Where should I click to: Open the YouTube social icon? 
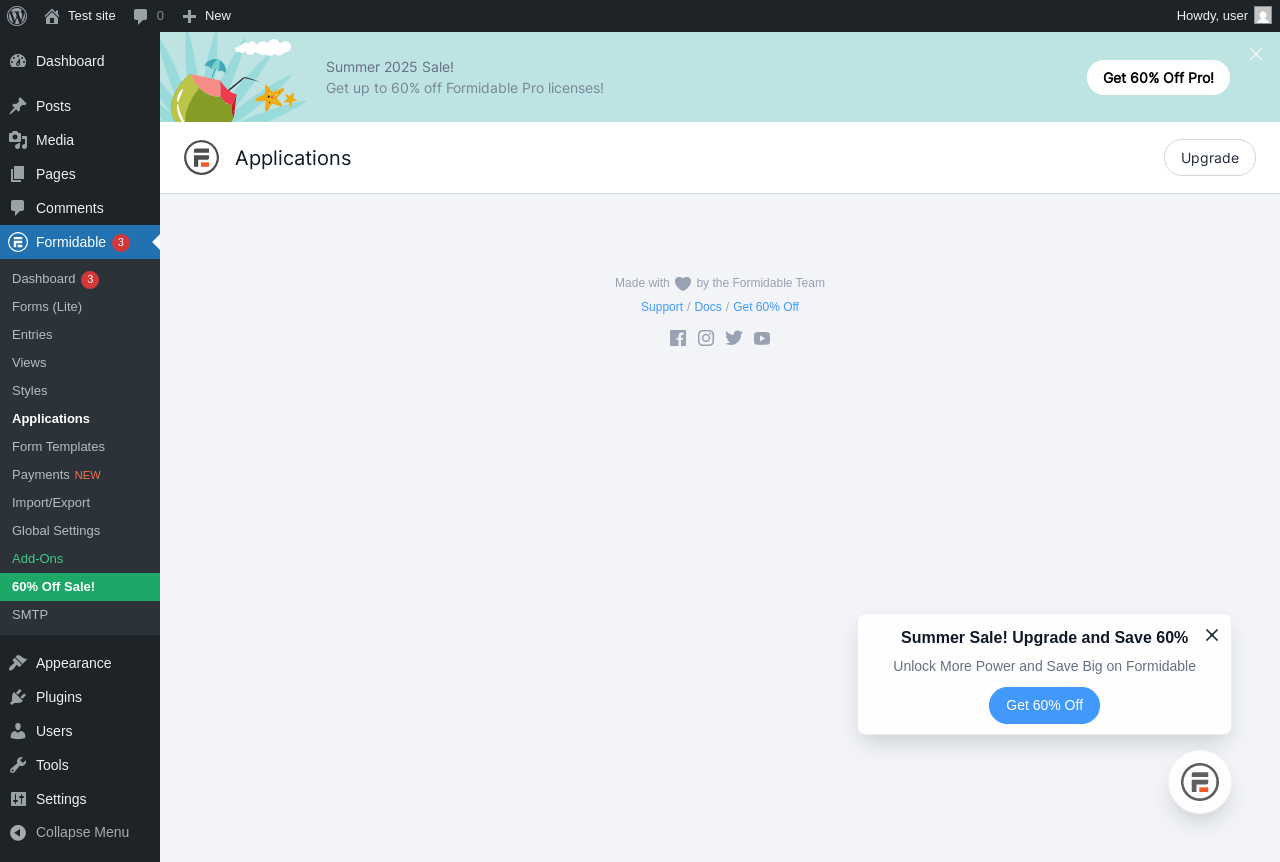click(x=762, y=338)
